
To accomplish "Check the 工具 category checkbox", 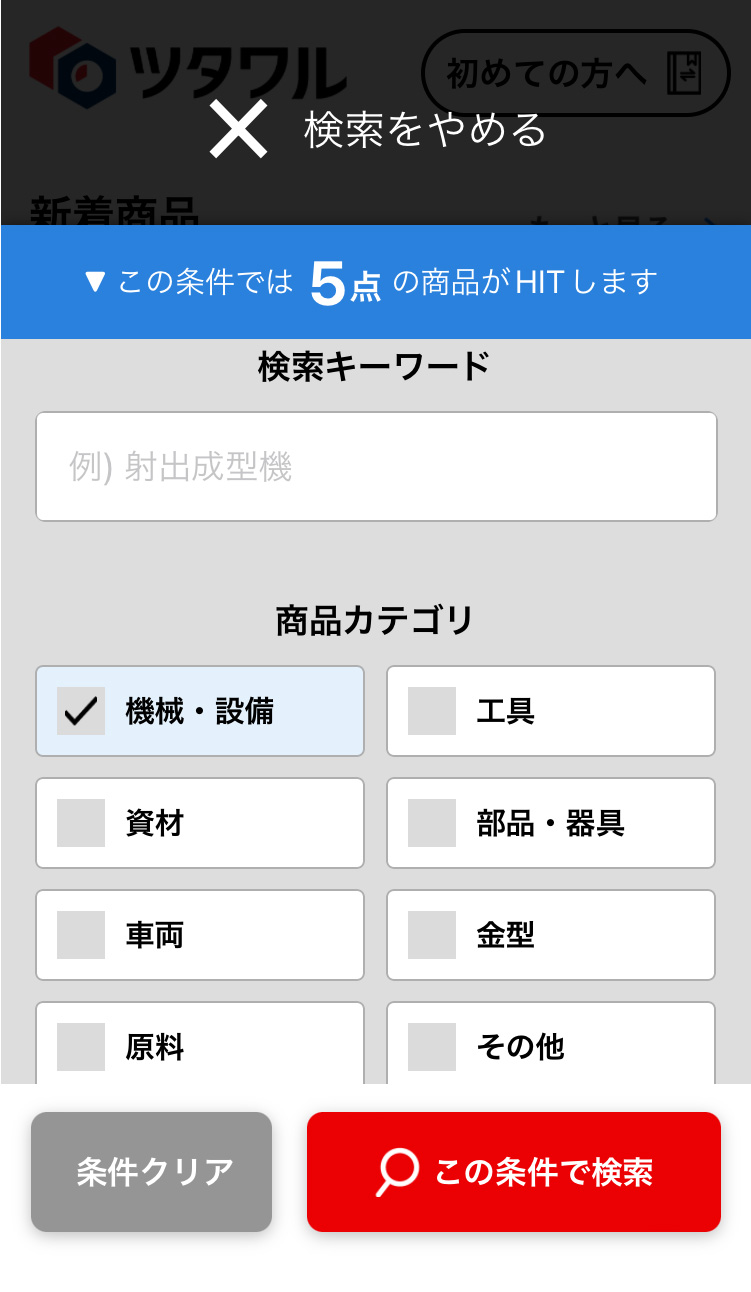I will point(432,711).
